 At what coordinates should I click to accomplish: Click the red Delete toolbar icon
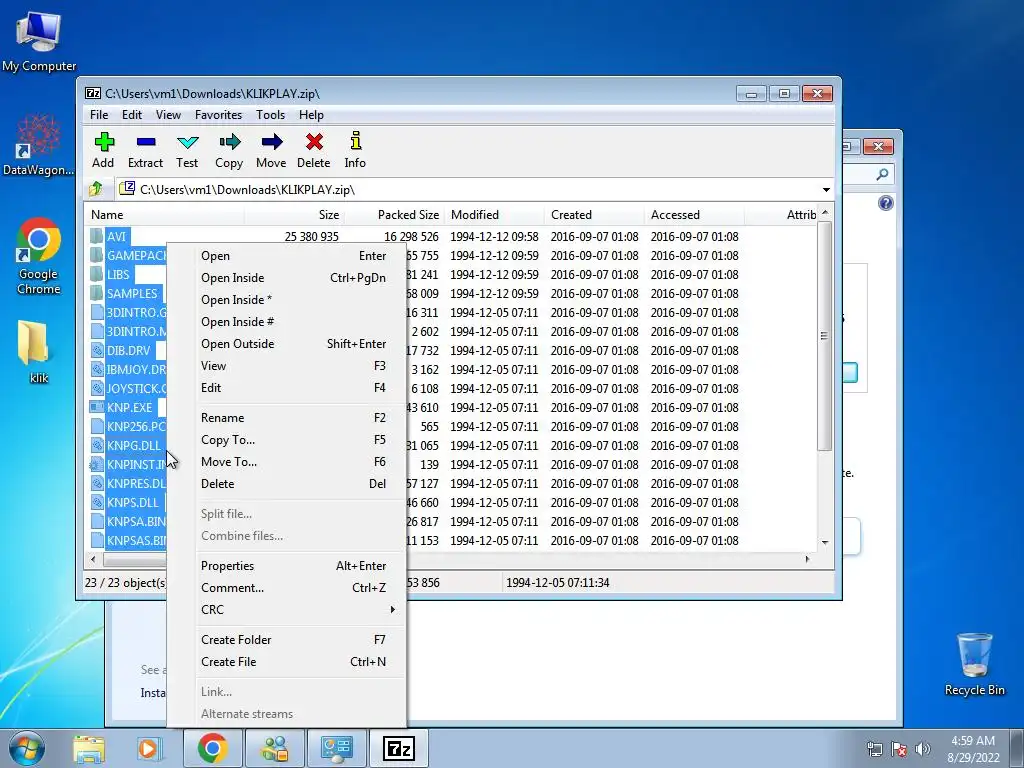coord(314,142)
